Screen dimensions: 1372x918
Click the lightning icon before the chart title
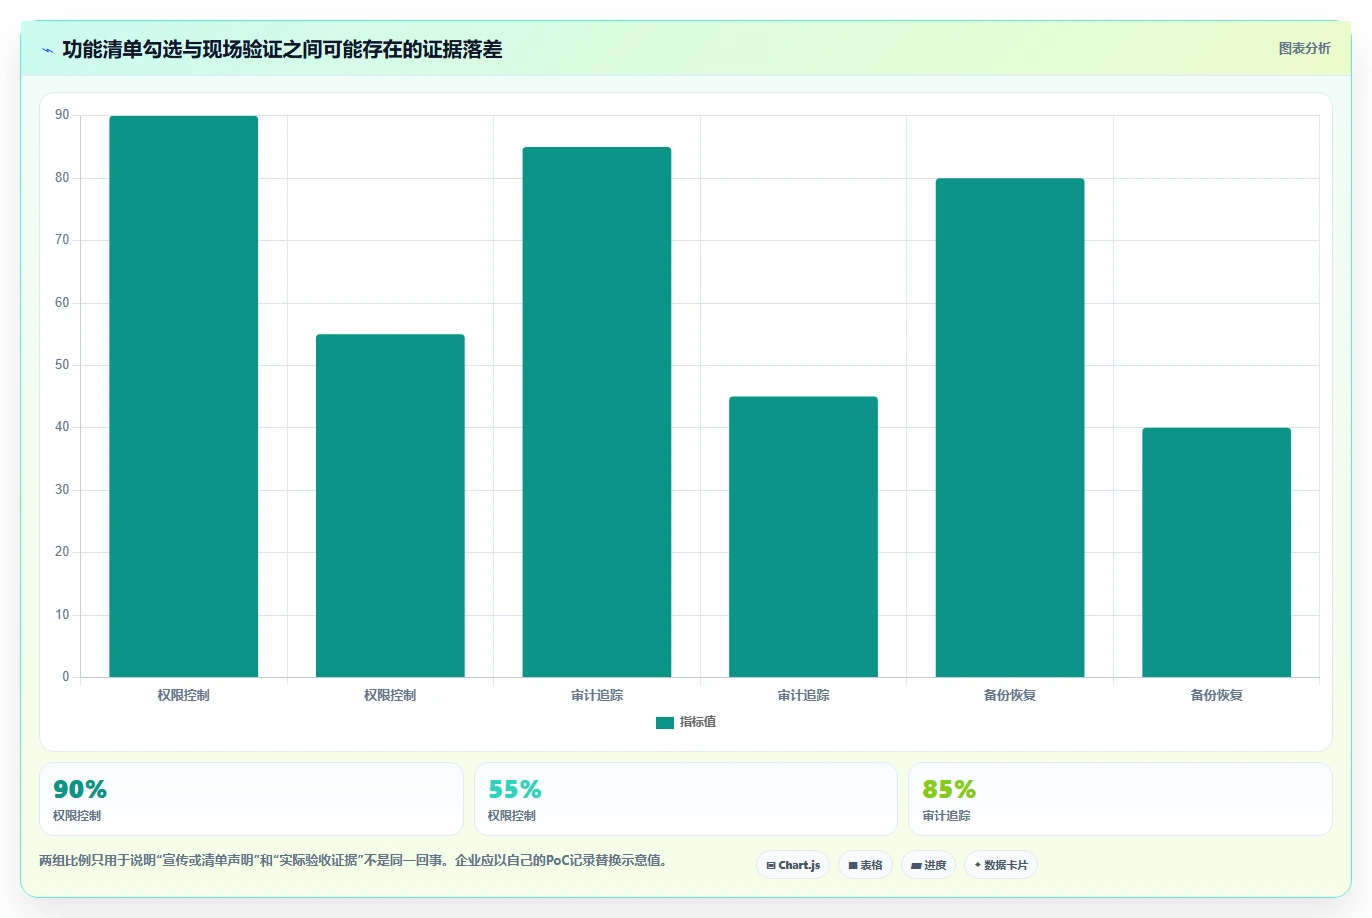47,50
